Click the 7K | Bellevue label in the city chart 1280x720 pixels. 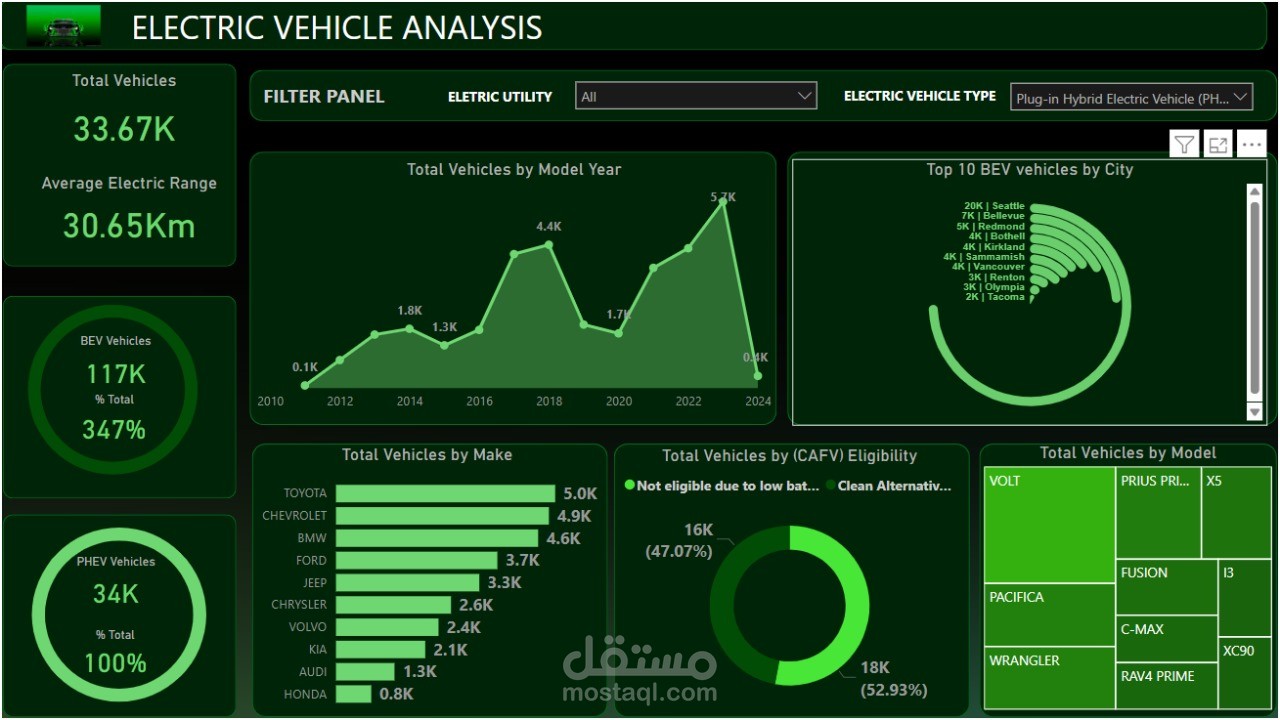tap(993, 216)
